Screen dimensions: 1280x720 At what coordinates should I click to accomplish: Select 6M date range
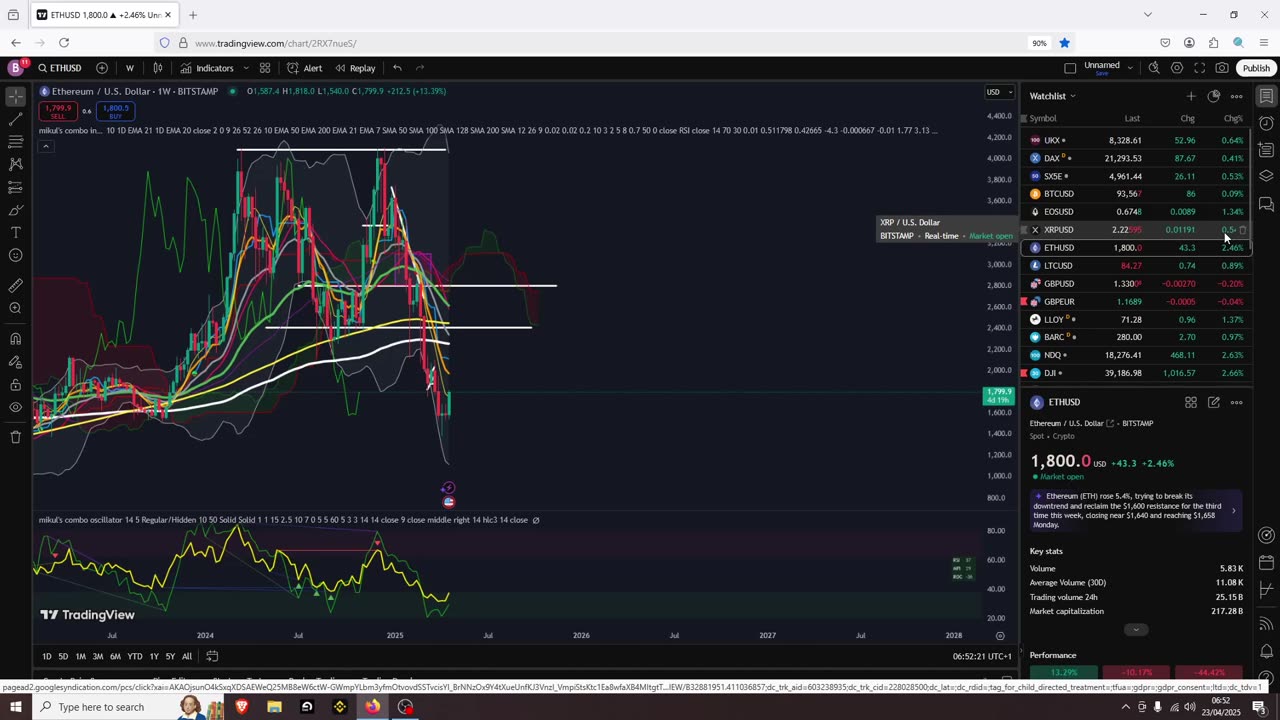[x=115, y=656]
